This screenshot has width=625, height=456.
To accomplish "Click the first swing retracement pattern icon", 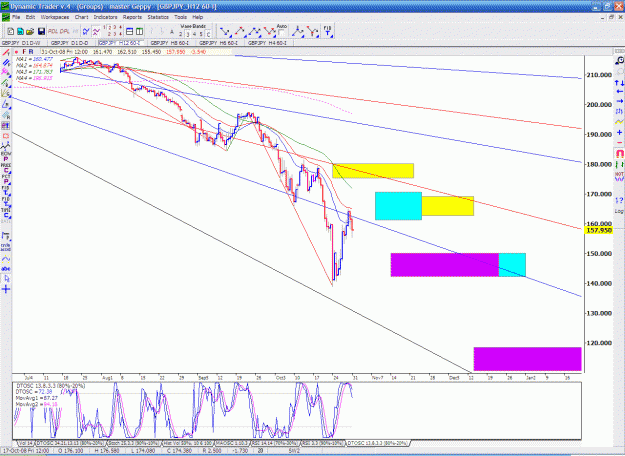I will pyautogui.click(x=225, y=31).
